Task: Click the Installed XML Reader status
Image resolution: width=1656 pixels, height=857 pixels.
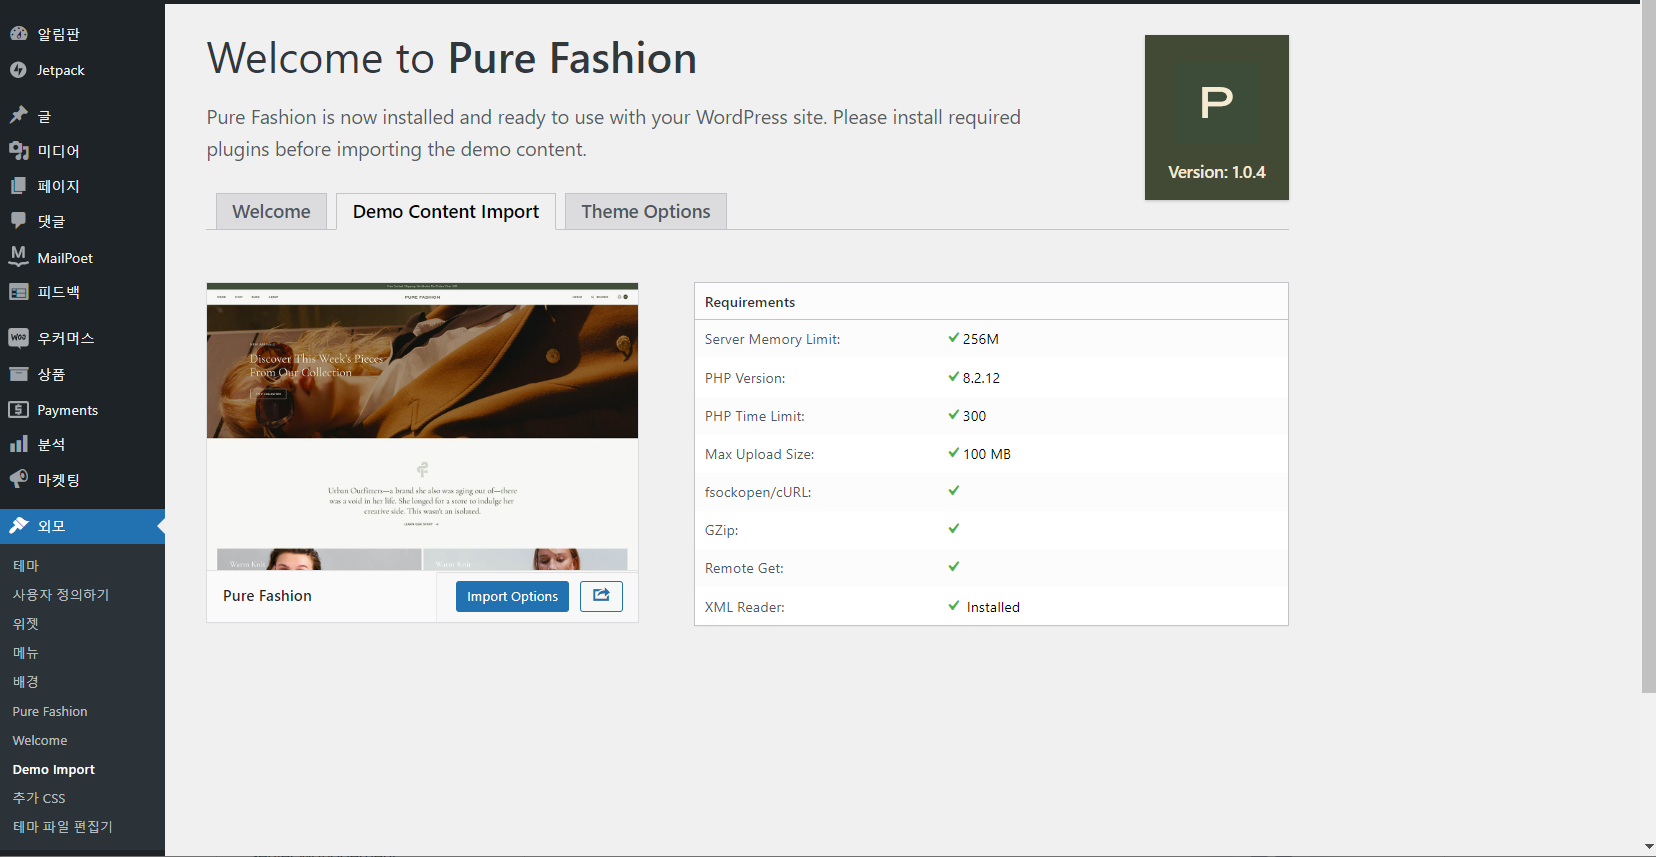Action: (x=993, y=607)
